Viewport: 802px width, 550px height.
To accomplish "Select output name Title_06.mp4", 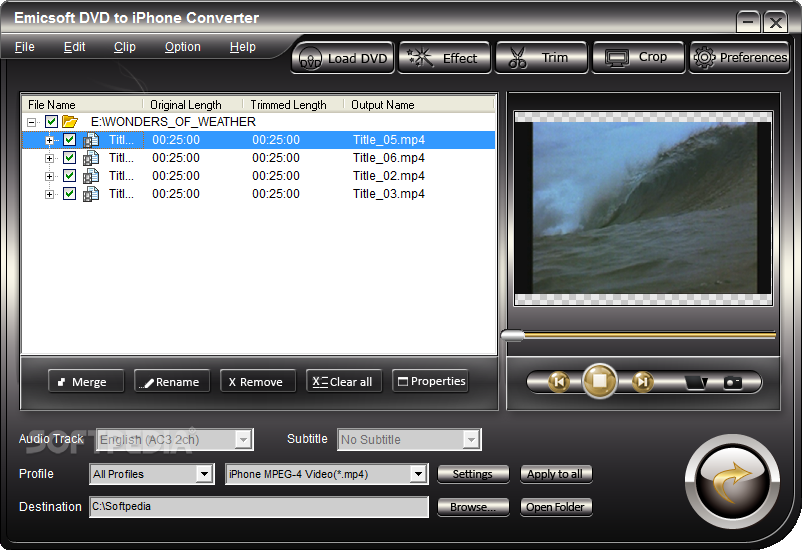I will 389,158.
